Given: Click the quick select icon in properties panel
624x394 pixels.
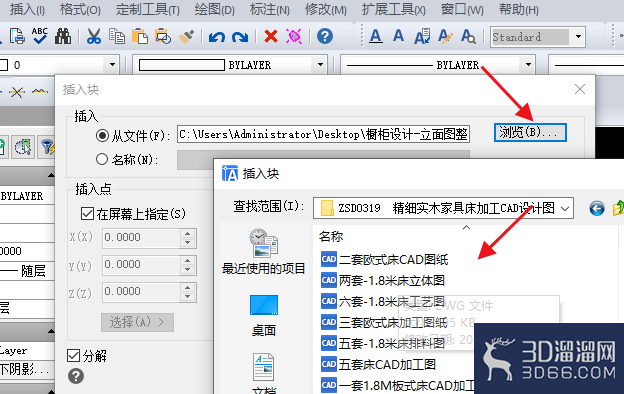Looking at the screenshot, I should pyautogui.click(x=23, y=147).
